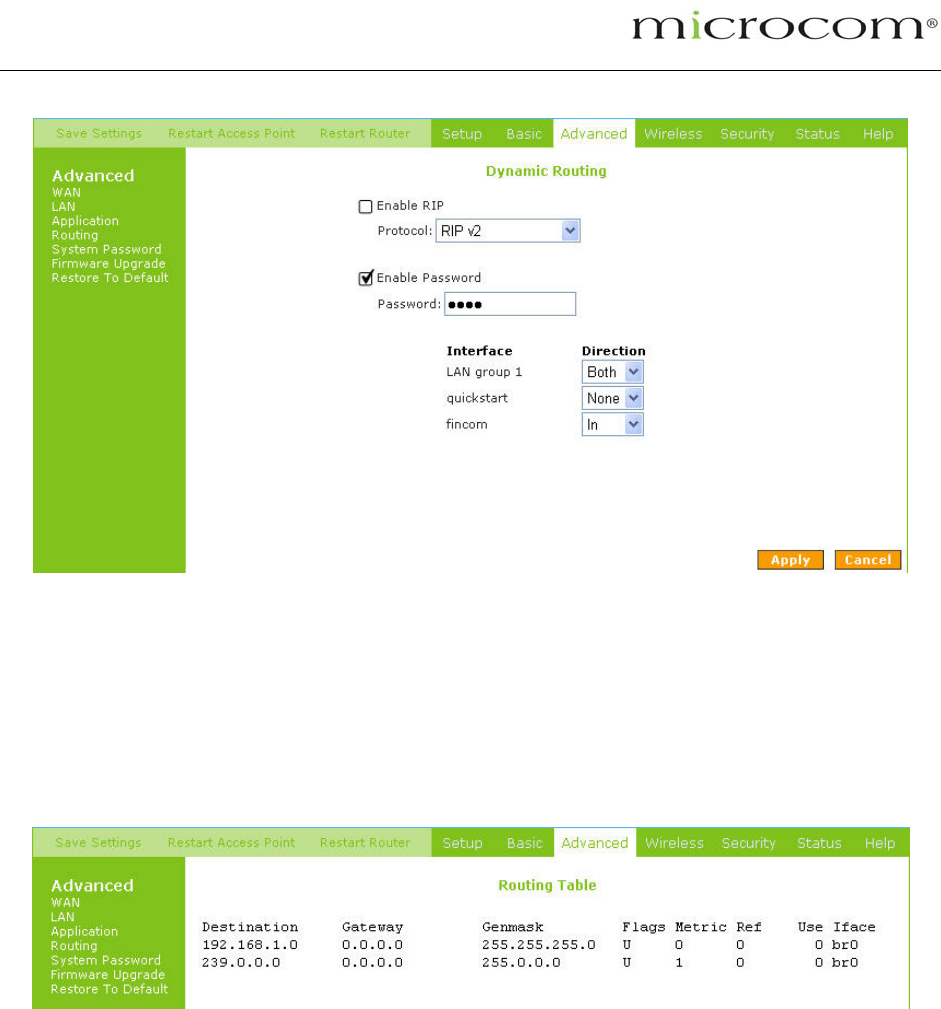941x1009 pixels.
Task: Open the RIP v2 protocol dropdown
Action: pyautogui.click(x=508, y=231)
